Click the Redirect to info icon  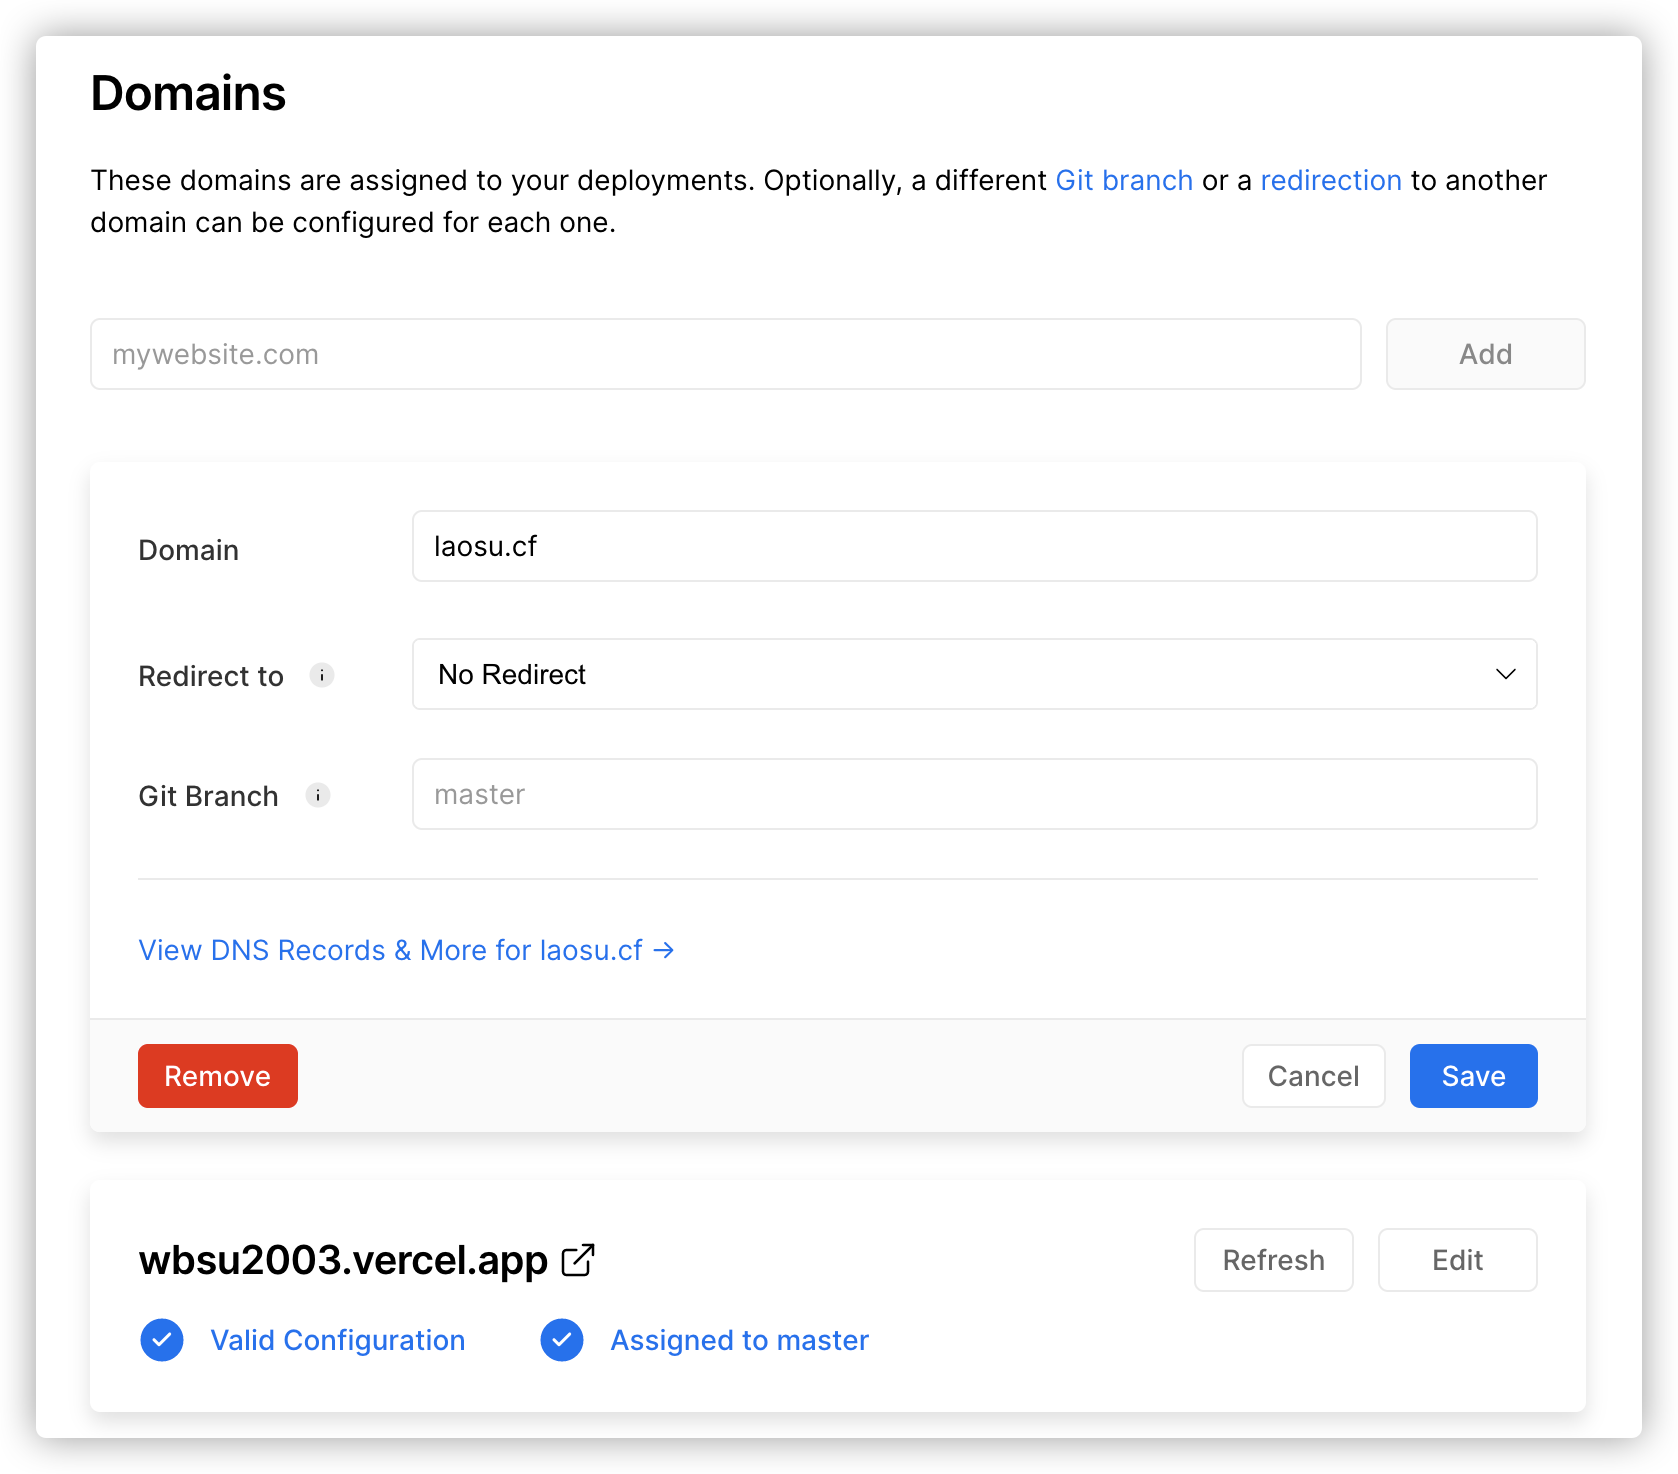[x=321, y=675]
